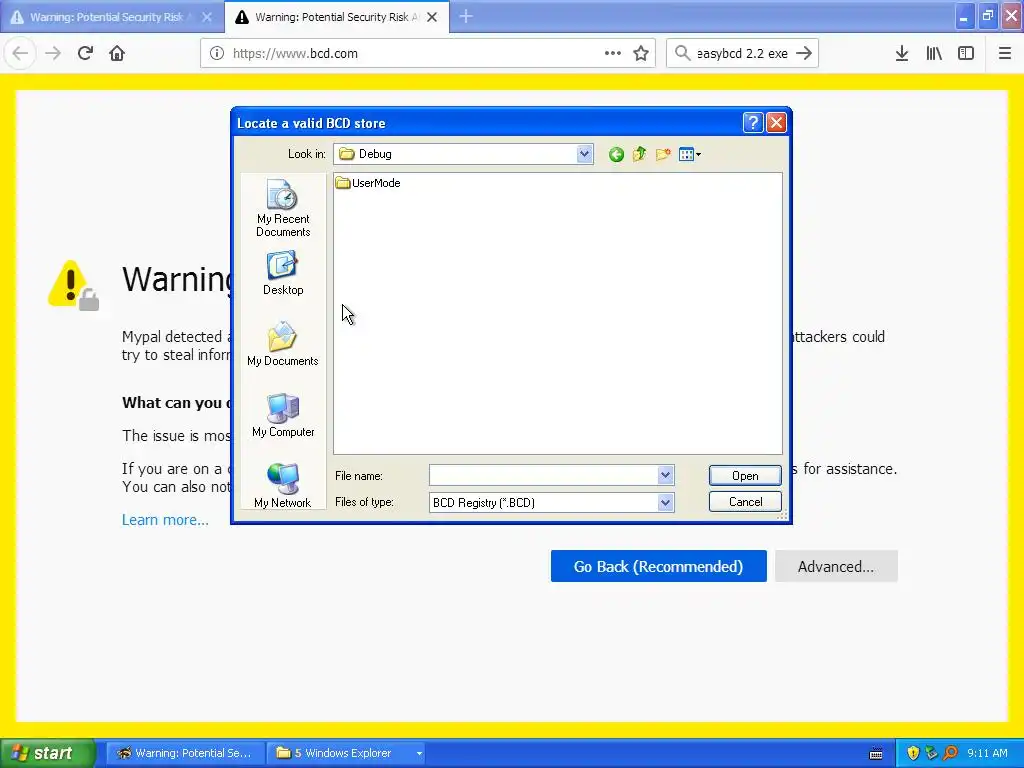Select the UserMode folder

(x=368, y=183)
